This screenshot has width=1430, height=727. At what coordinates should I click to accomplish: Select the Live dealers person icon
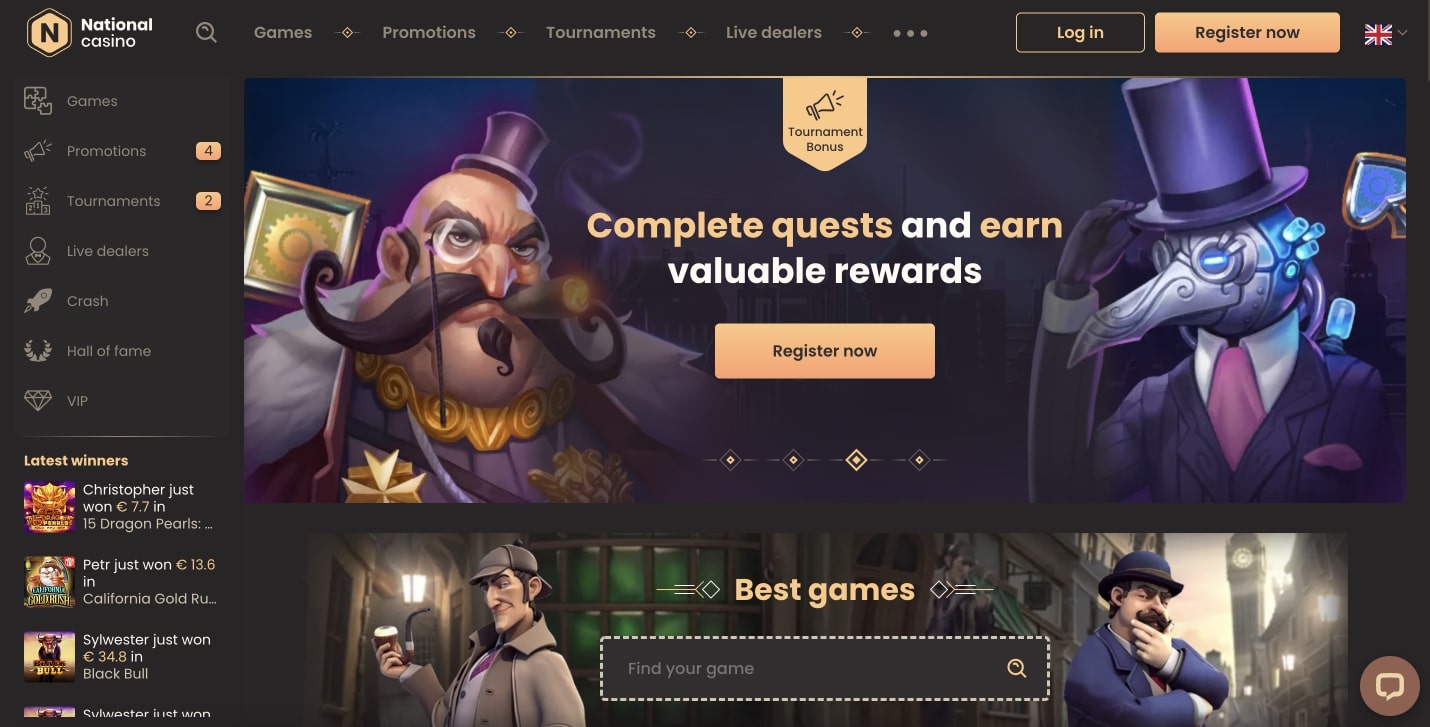38,251
